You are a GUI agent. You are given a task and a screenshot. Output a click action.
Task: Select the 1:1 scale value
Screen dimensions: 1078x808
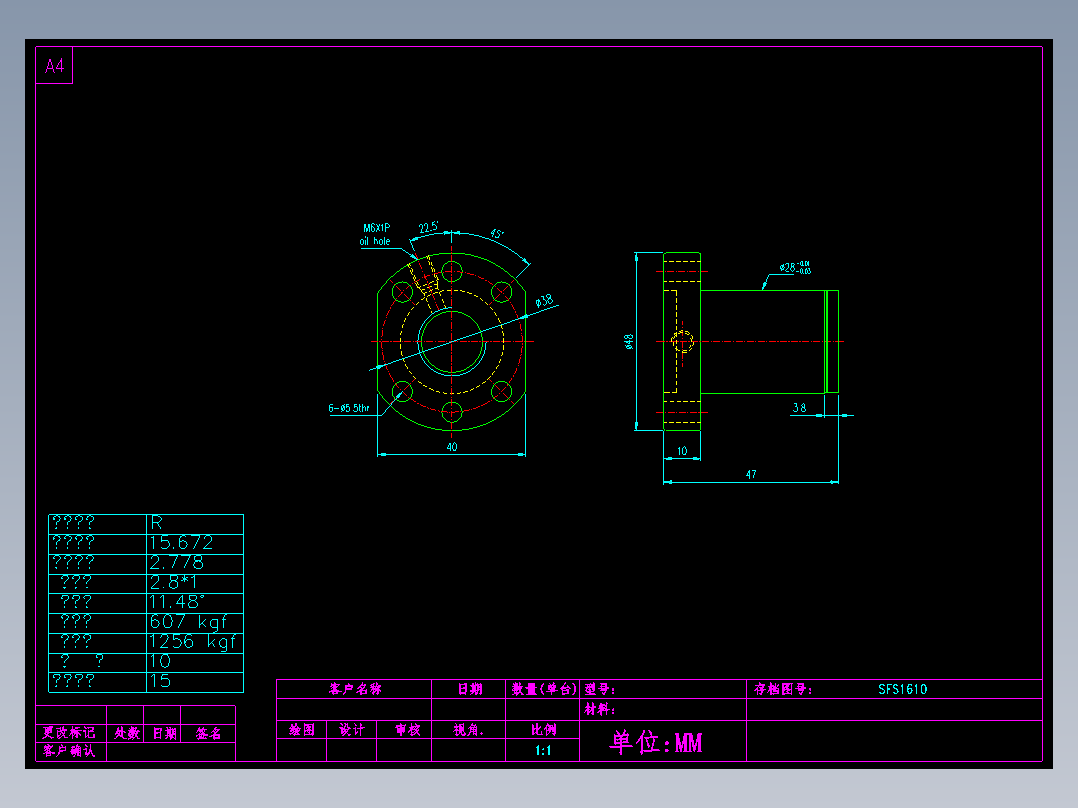(543, 750)
